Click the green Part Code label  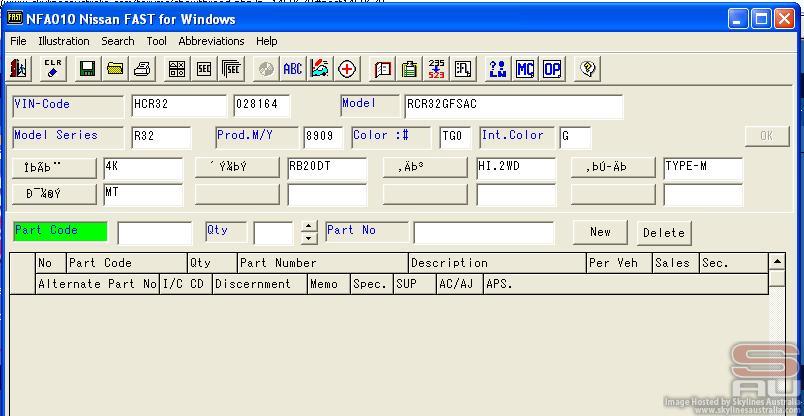click(60, 231)
